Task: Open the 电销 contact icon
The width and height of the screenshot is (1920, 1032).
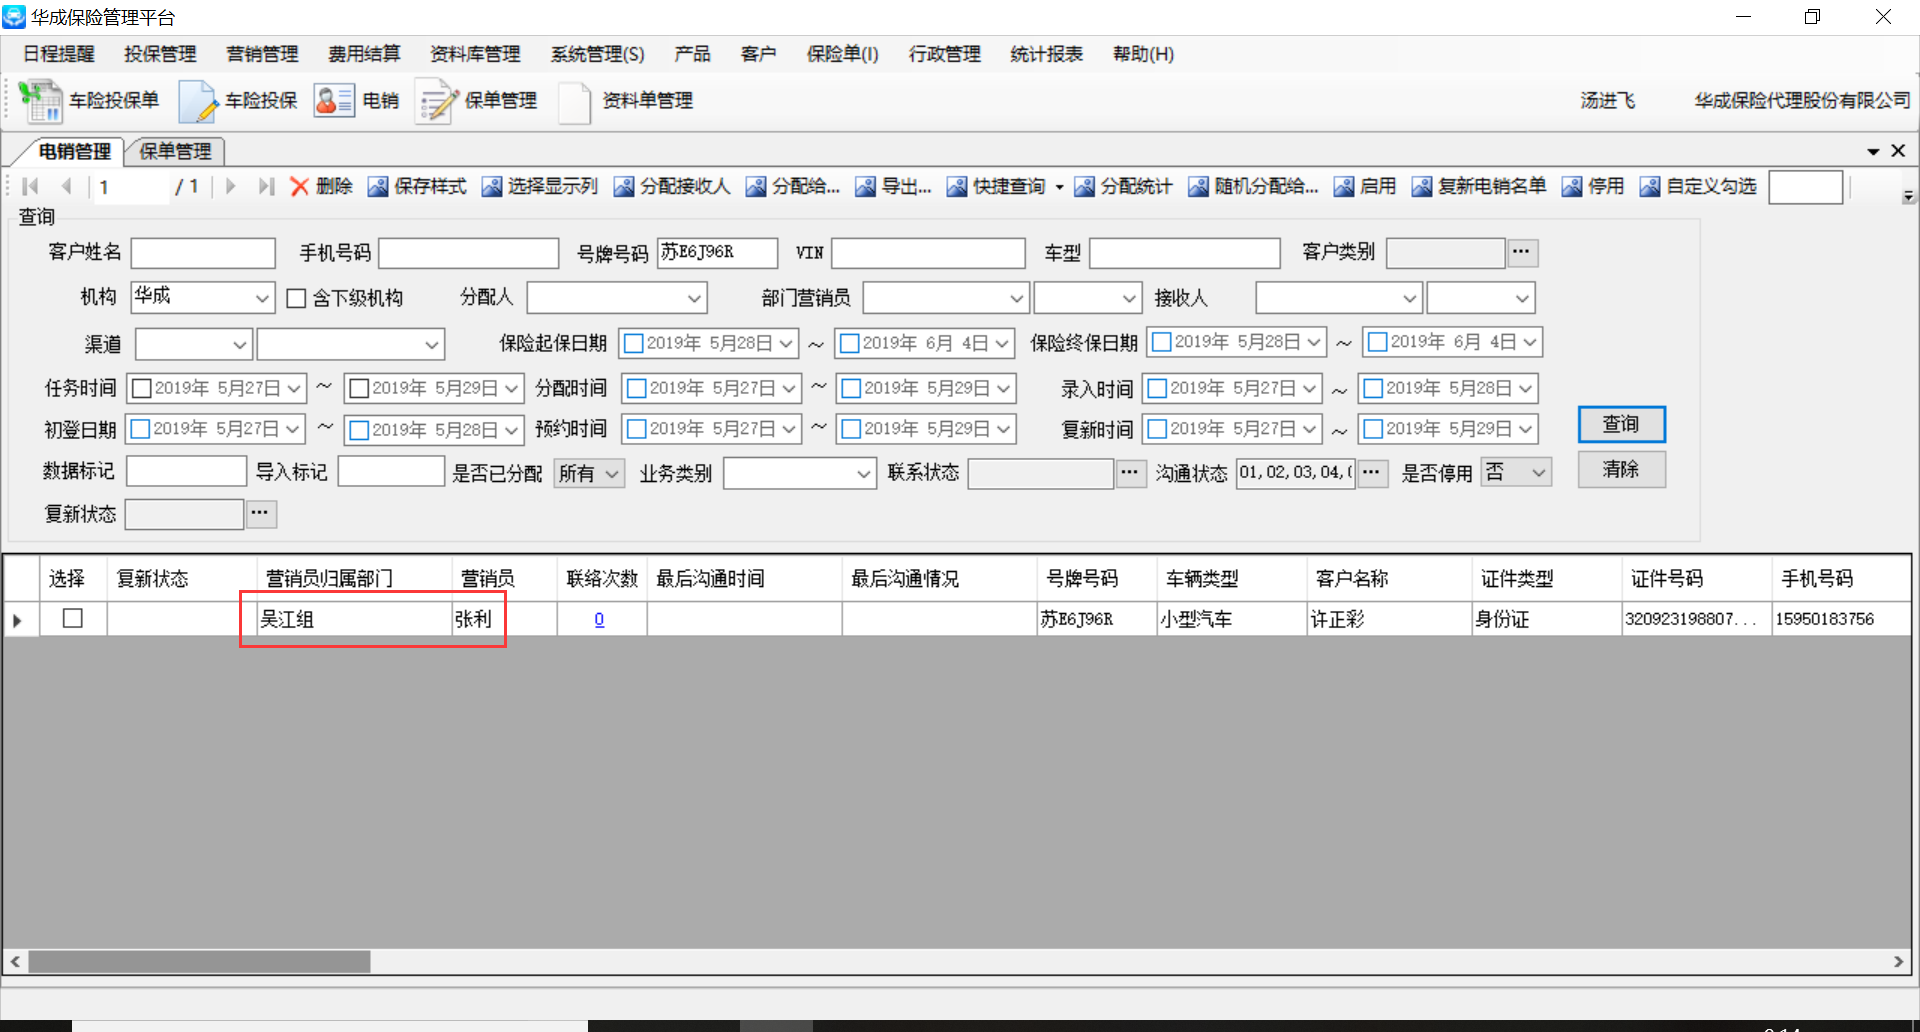Action: 334,101
